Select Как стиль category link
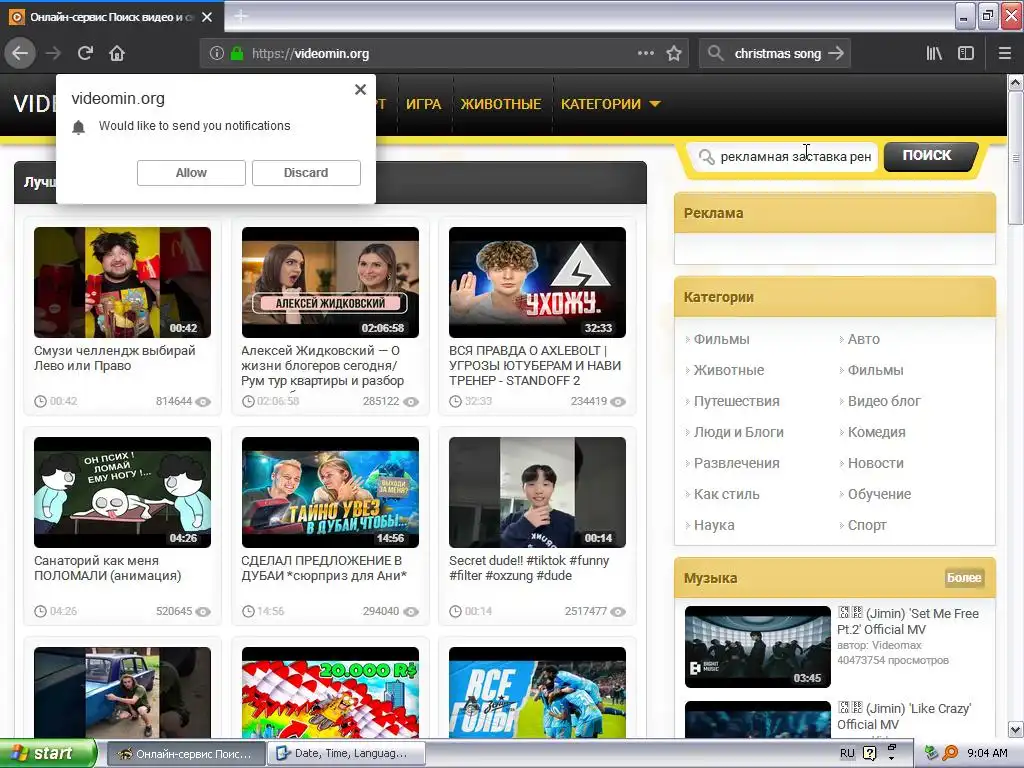The width and height of the screenshot is (1024, 768). click(x=726, y=494)
